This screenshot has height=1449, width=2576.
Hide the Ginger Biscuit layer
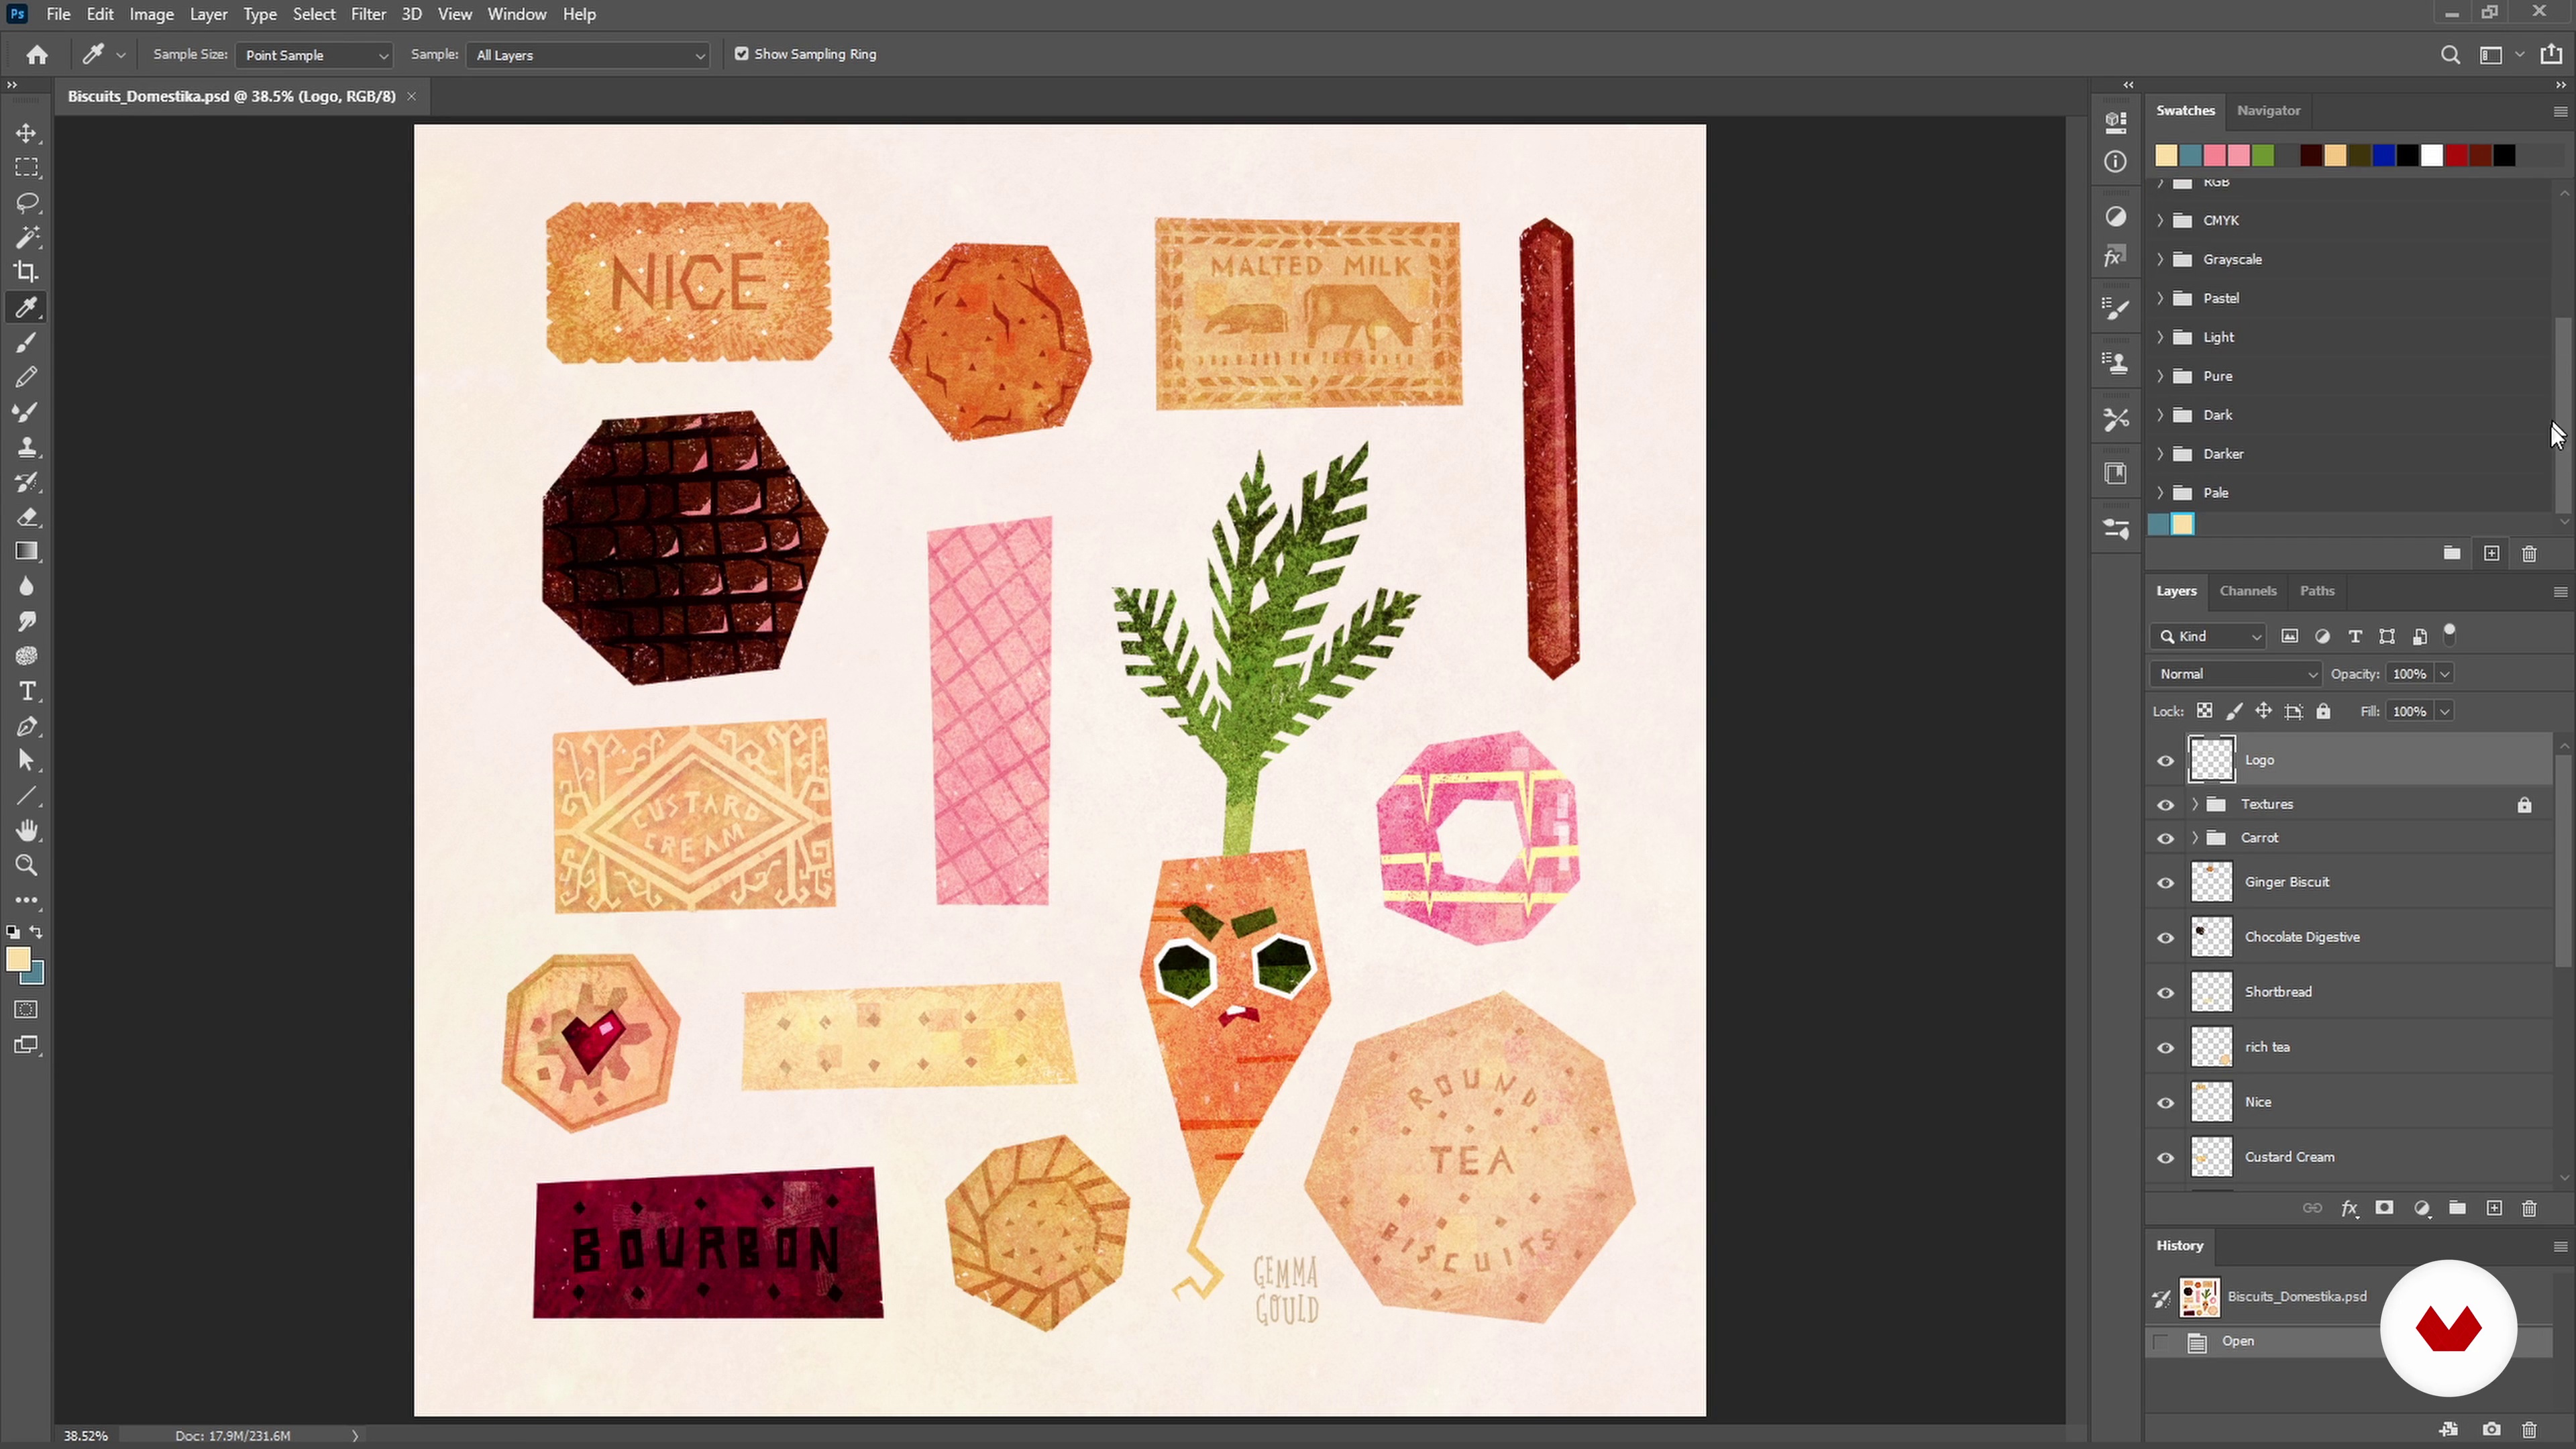[x=2166, y=883]
